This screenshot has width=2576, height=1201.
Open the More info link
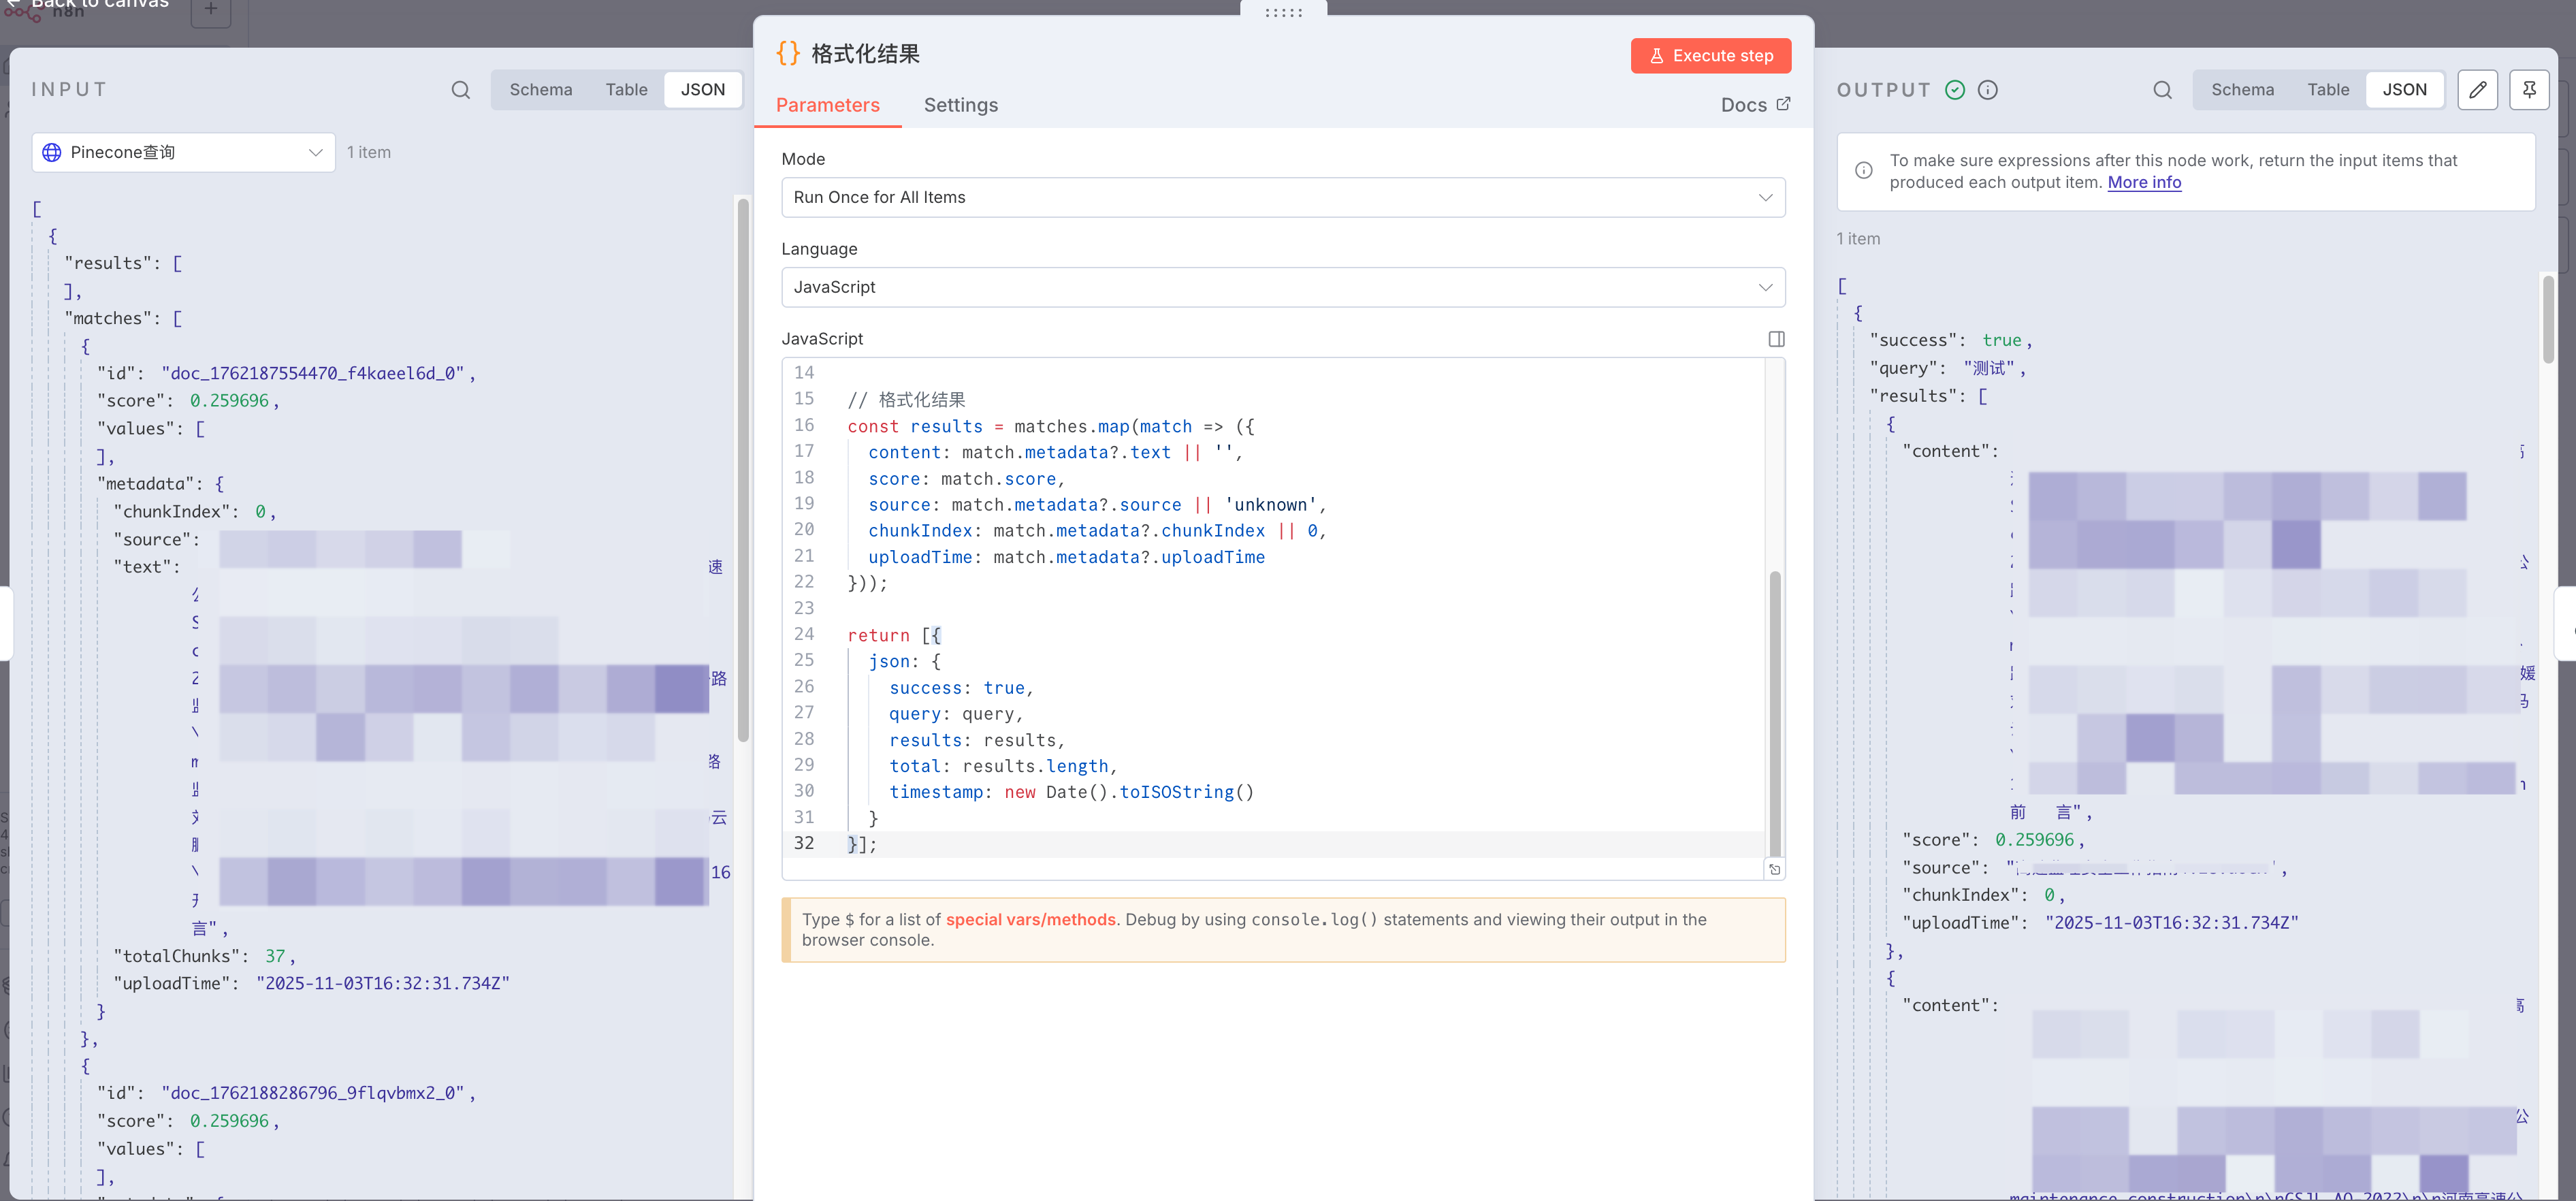(x=2144, y=183)
